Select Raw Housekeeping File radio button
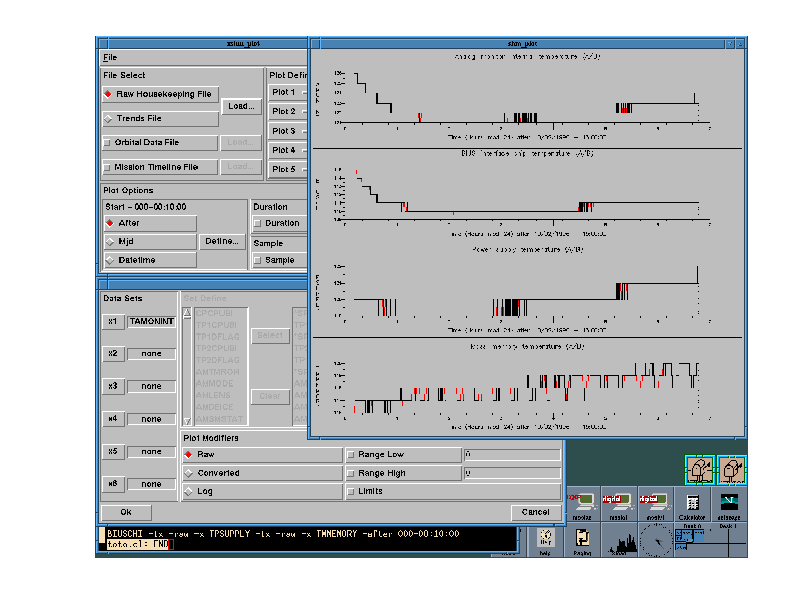 click(x=161, y=94)
